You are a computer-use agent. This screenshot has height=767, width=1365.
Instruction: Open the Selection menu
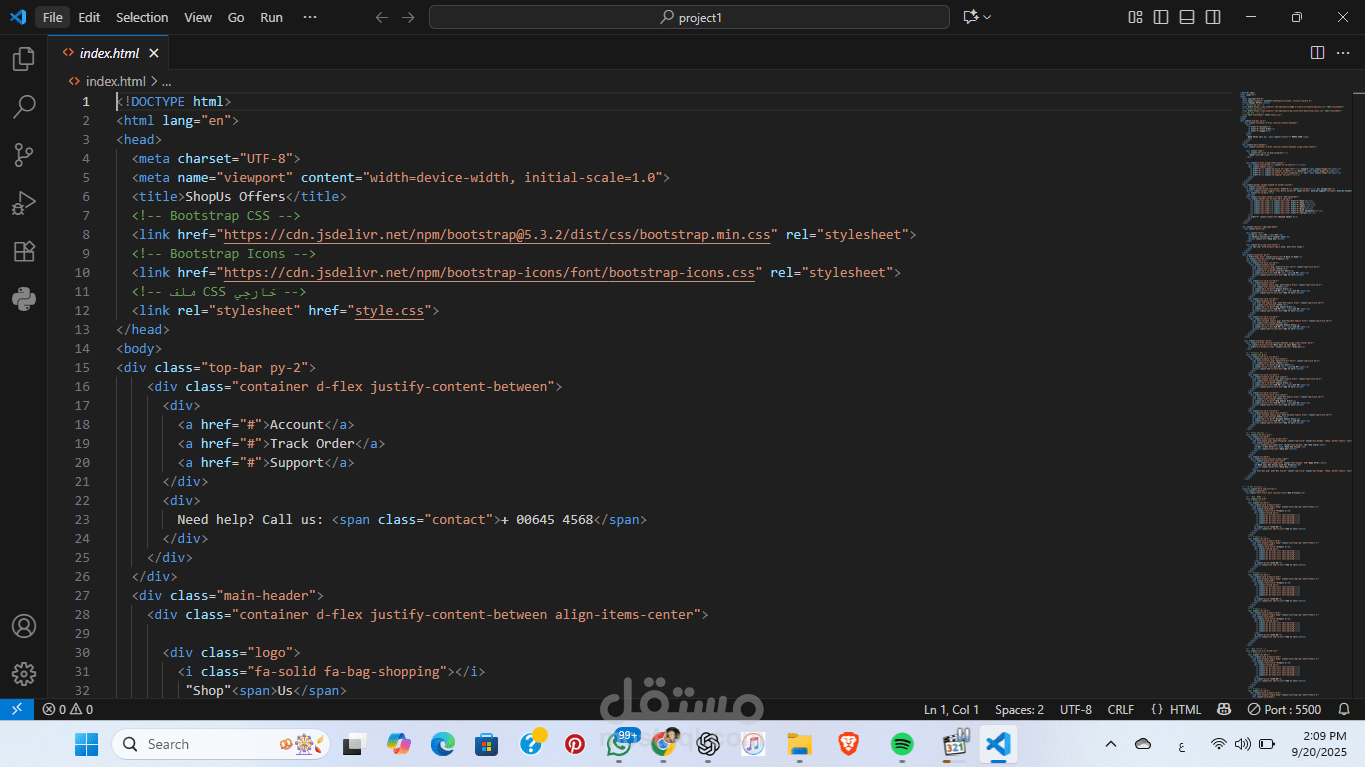[142, 17]
